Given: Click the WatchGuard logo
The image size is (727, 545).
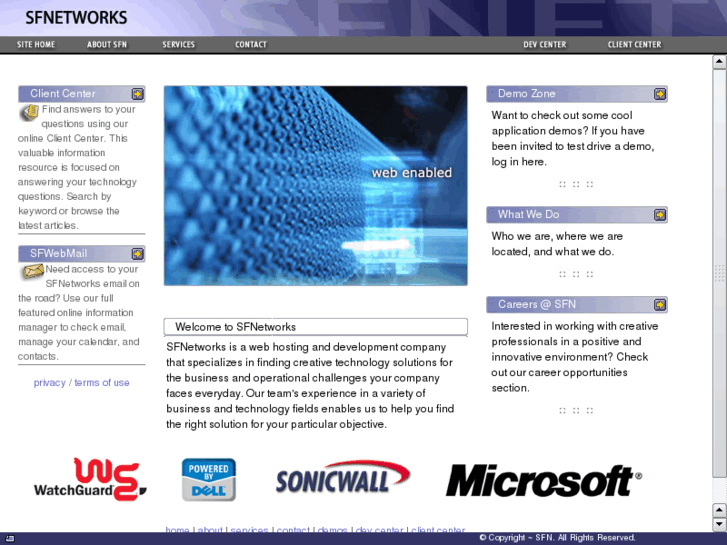Looking at the screenshot, I should click(90, 480).
